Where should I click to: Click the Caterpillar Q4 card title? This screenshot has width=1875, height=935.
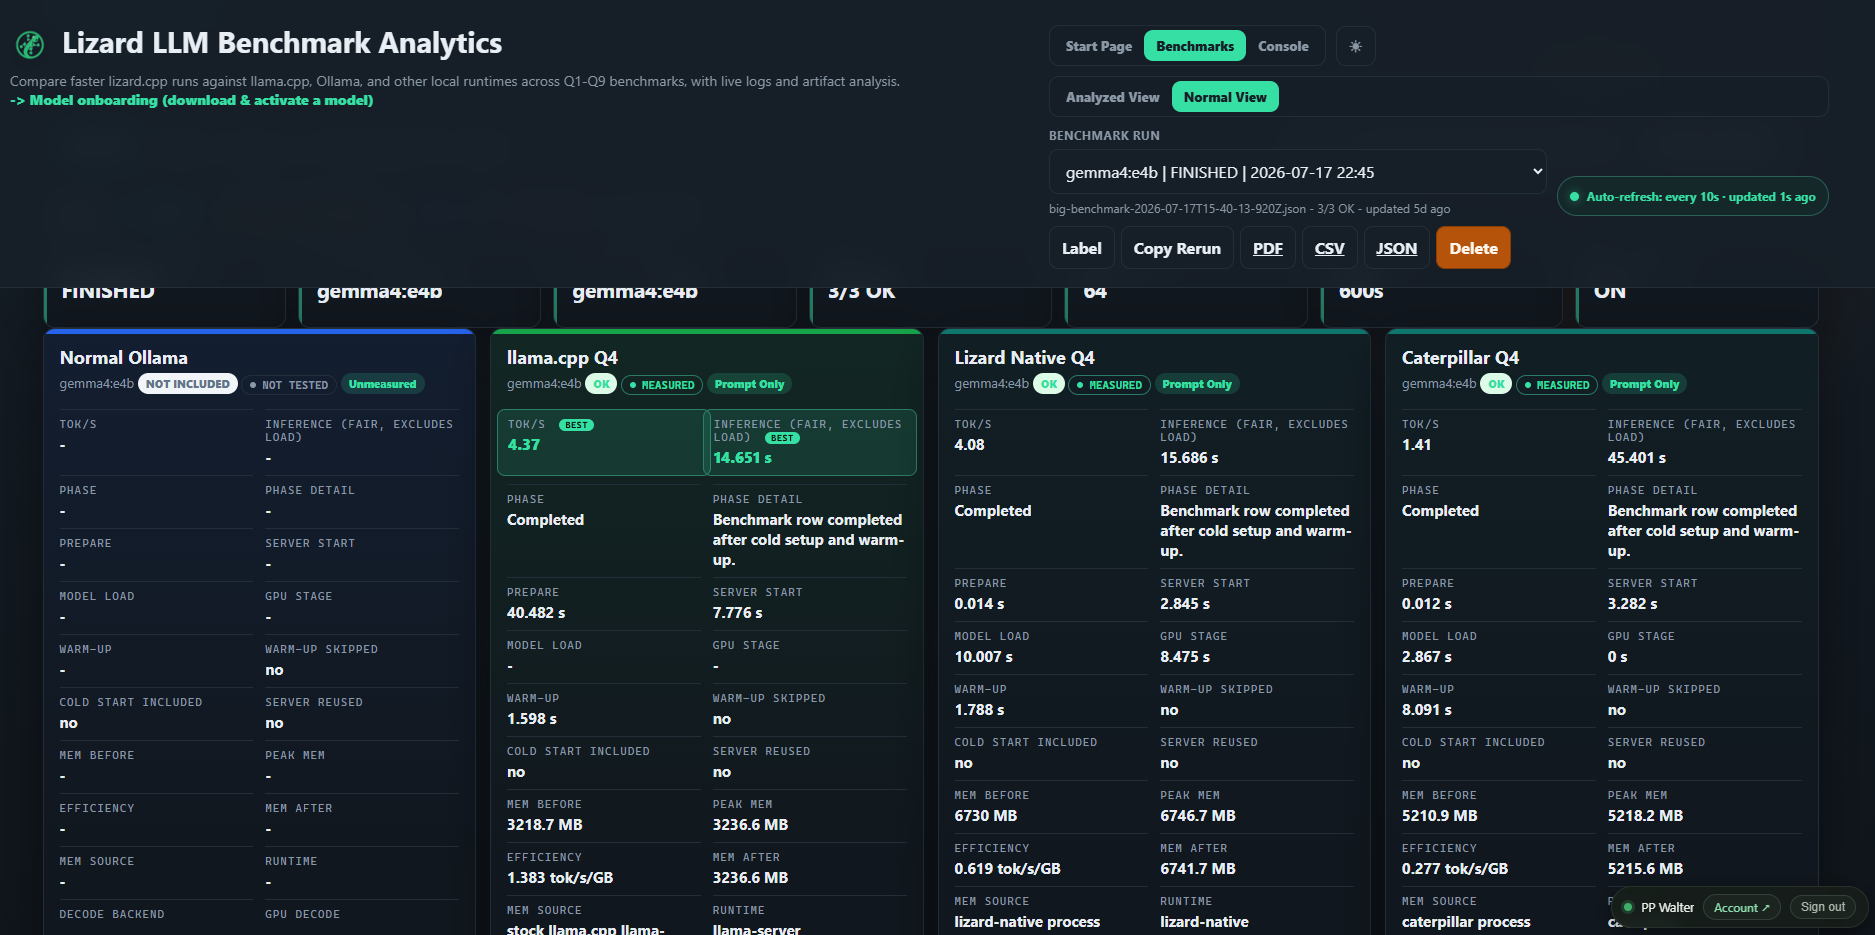[x=1460, y=357]
